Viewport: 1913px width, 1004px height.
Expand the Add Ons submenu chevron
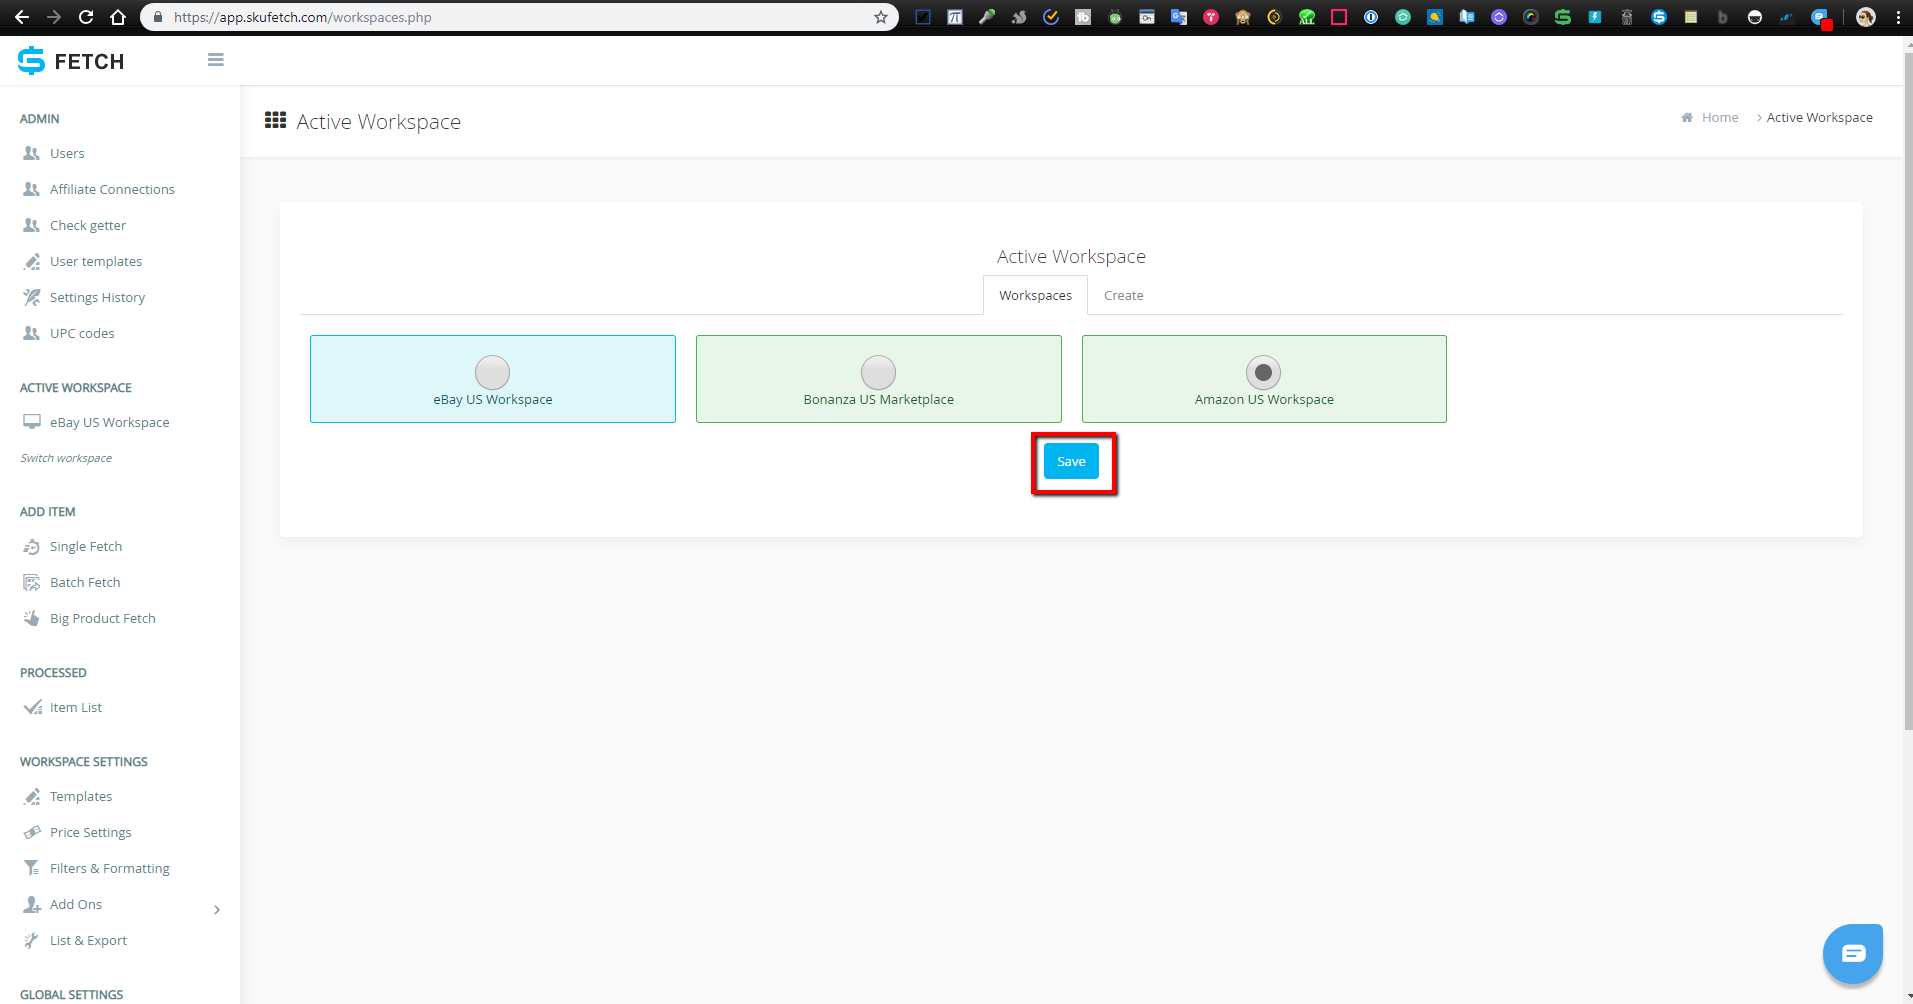tap(217, 909)
